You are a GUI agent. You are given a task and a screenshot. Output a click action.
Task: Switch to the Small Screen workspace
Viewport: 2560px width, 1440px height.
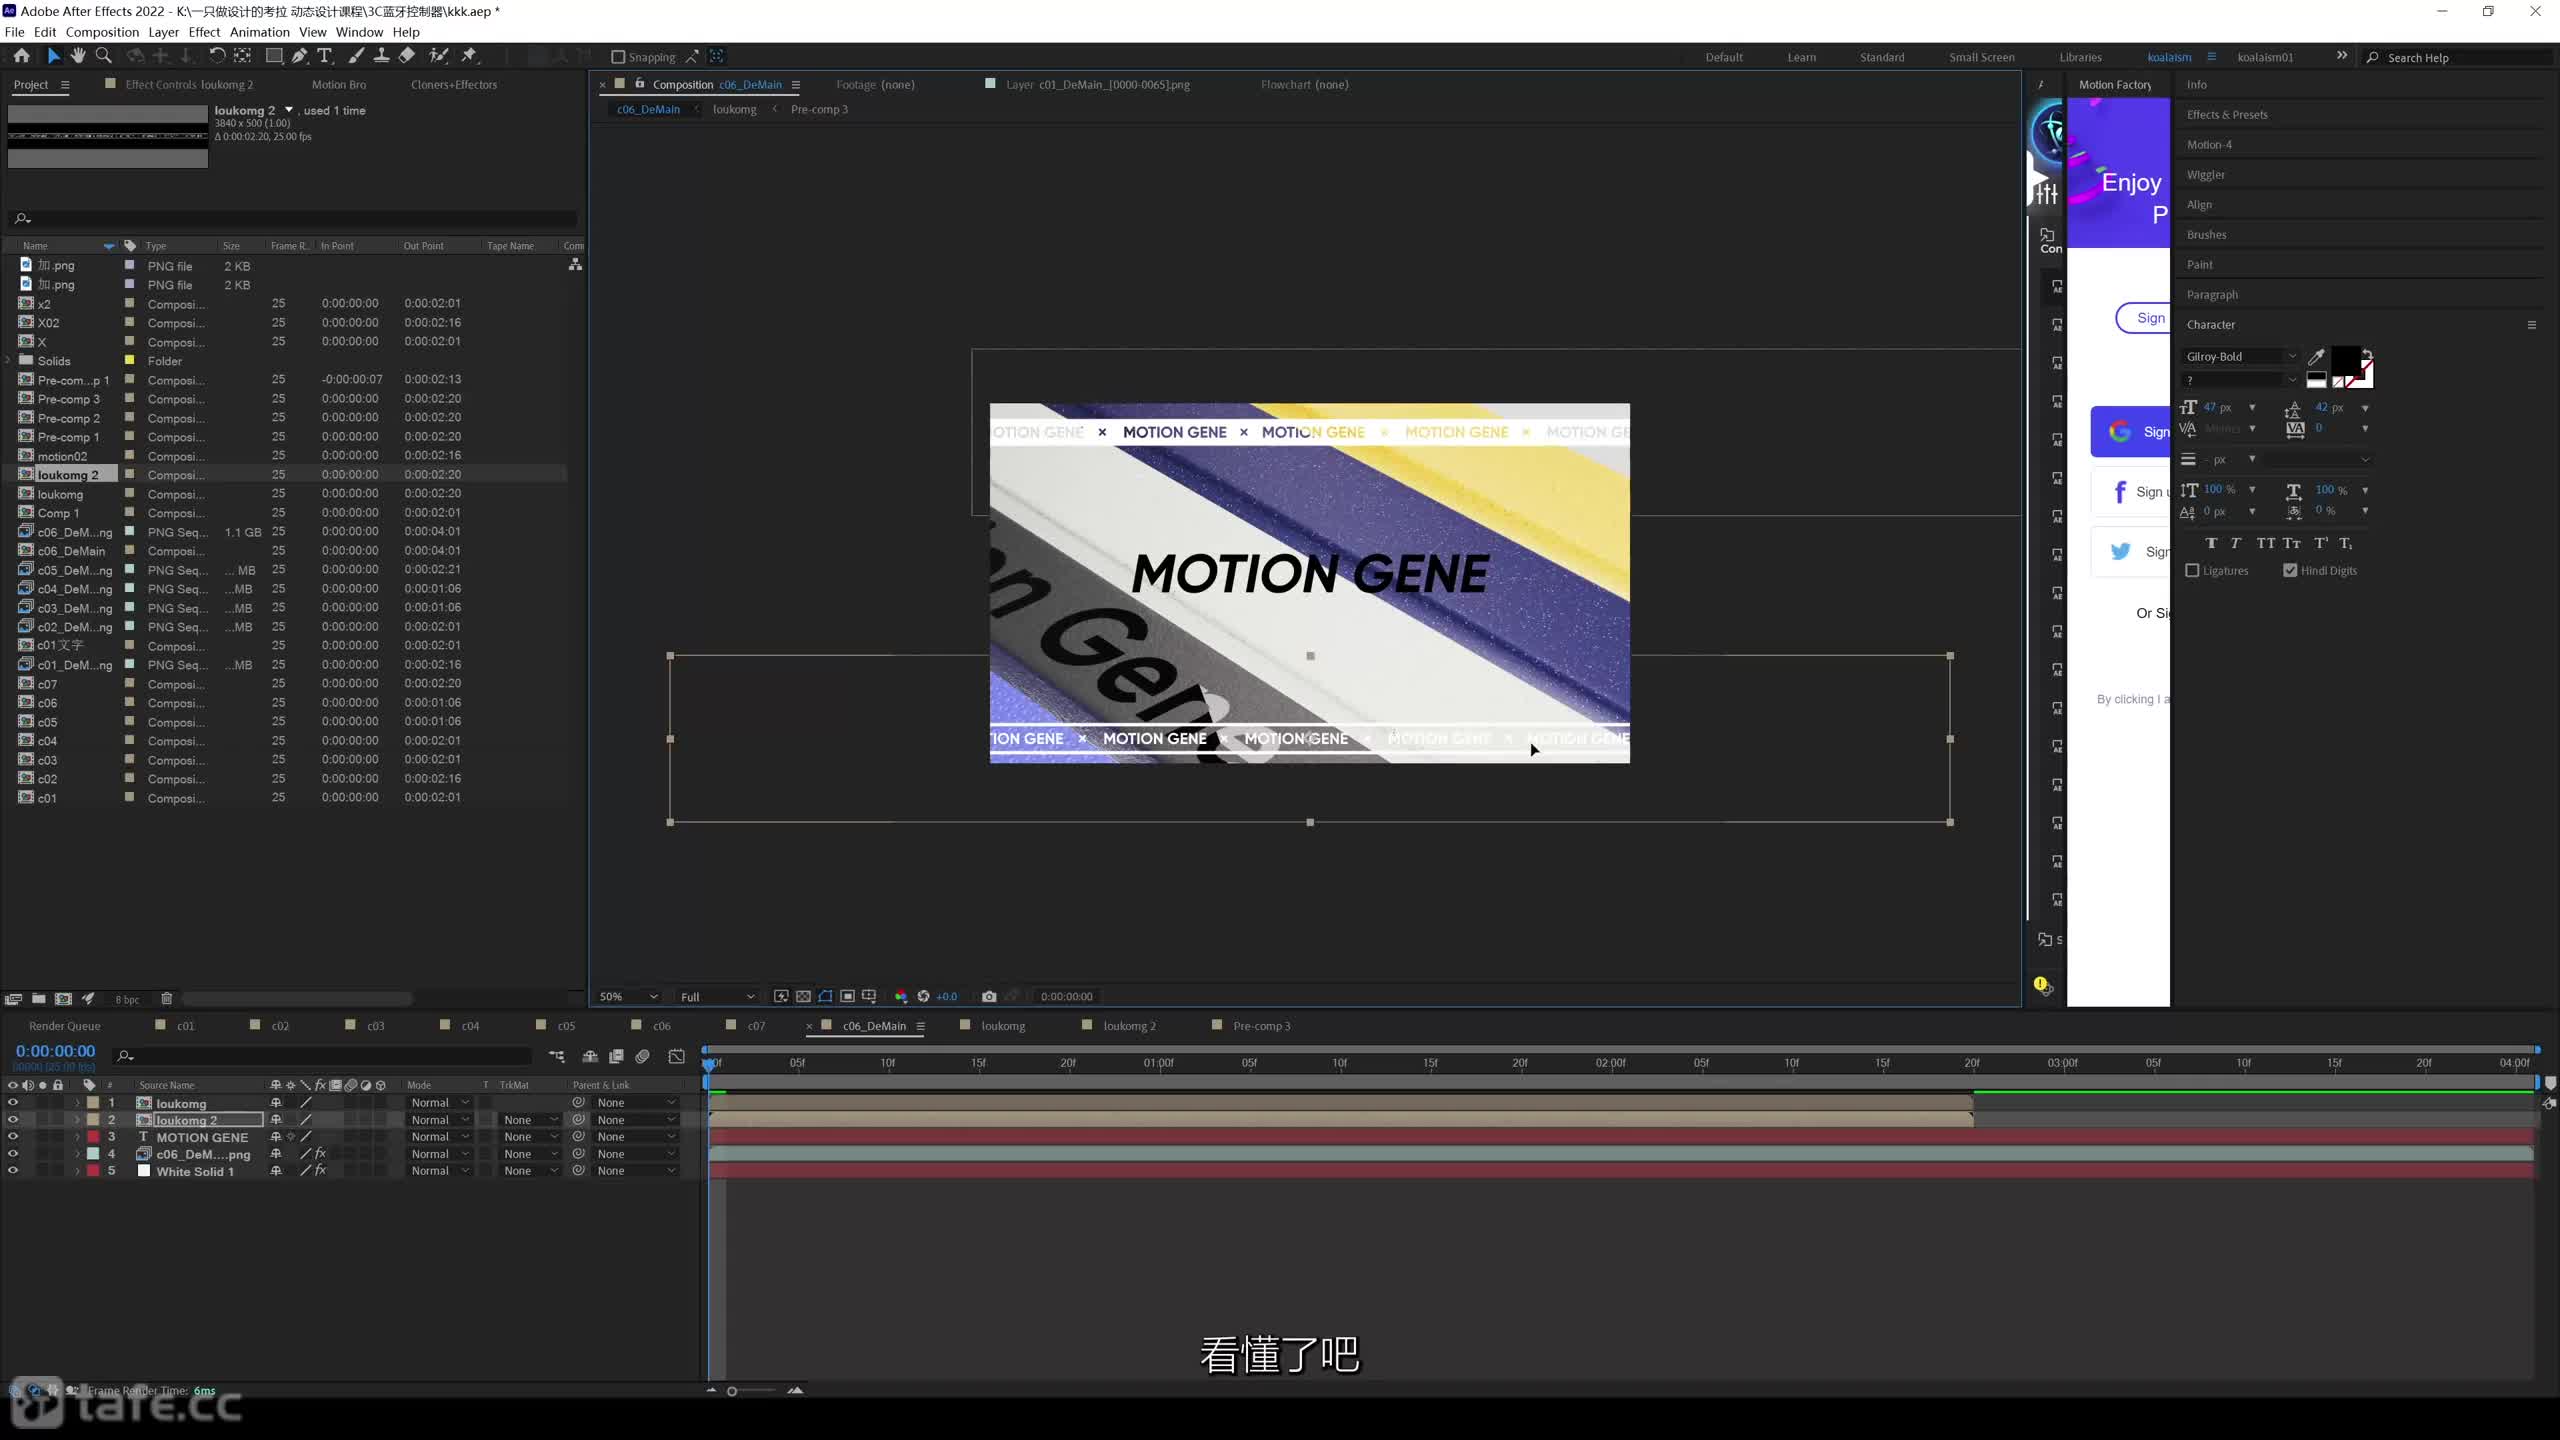tap(1981, 57)
